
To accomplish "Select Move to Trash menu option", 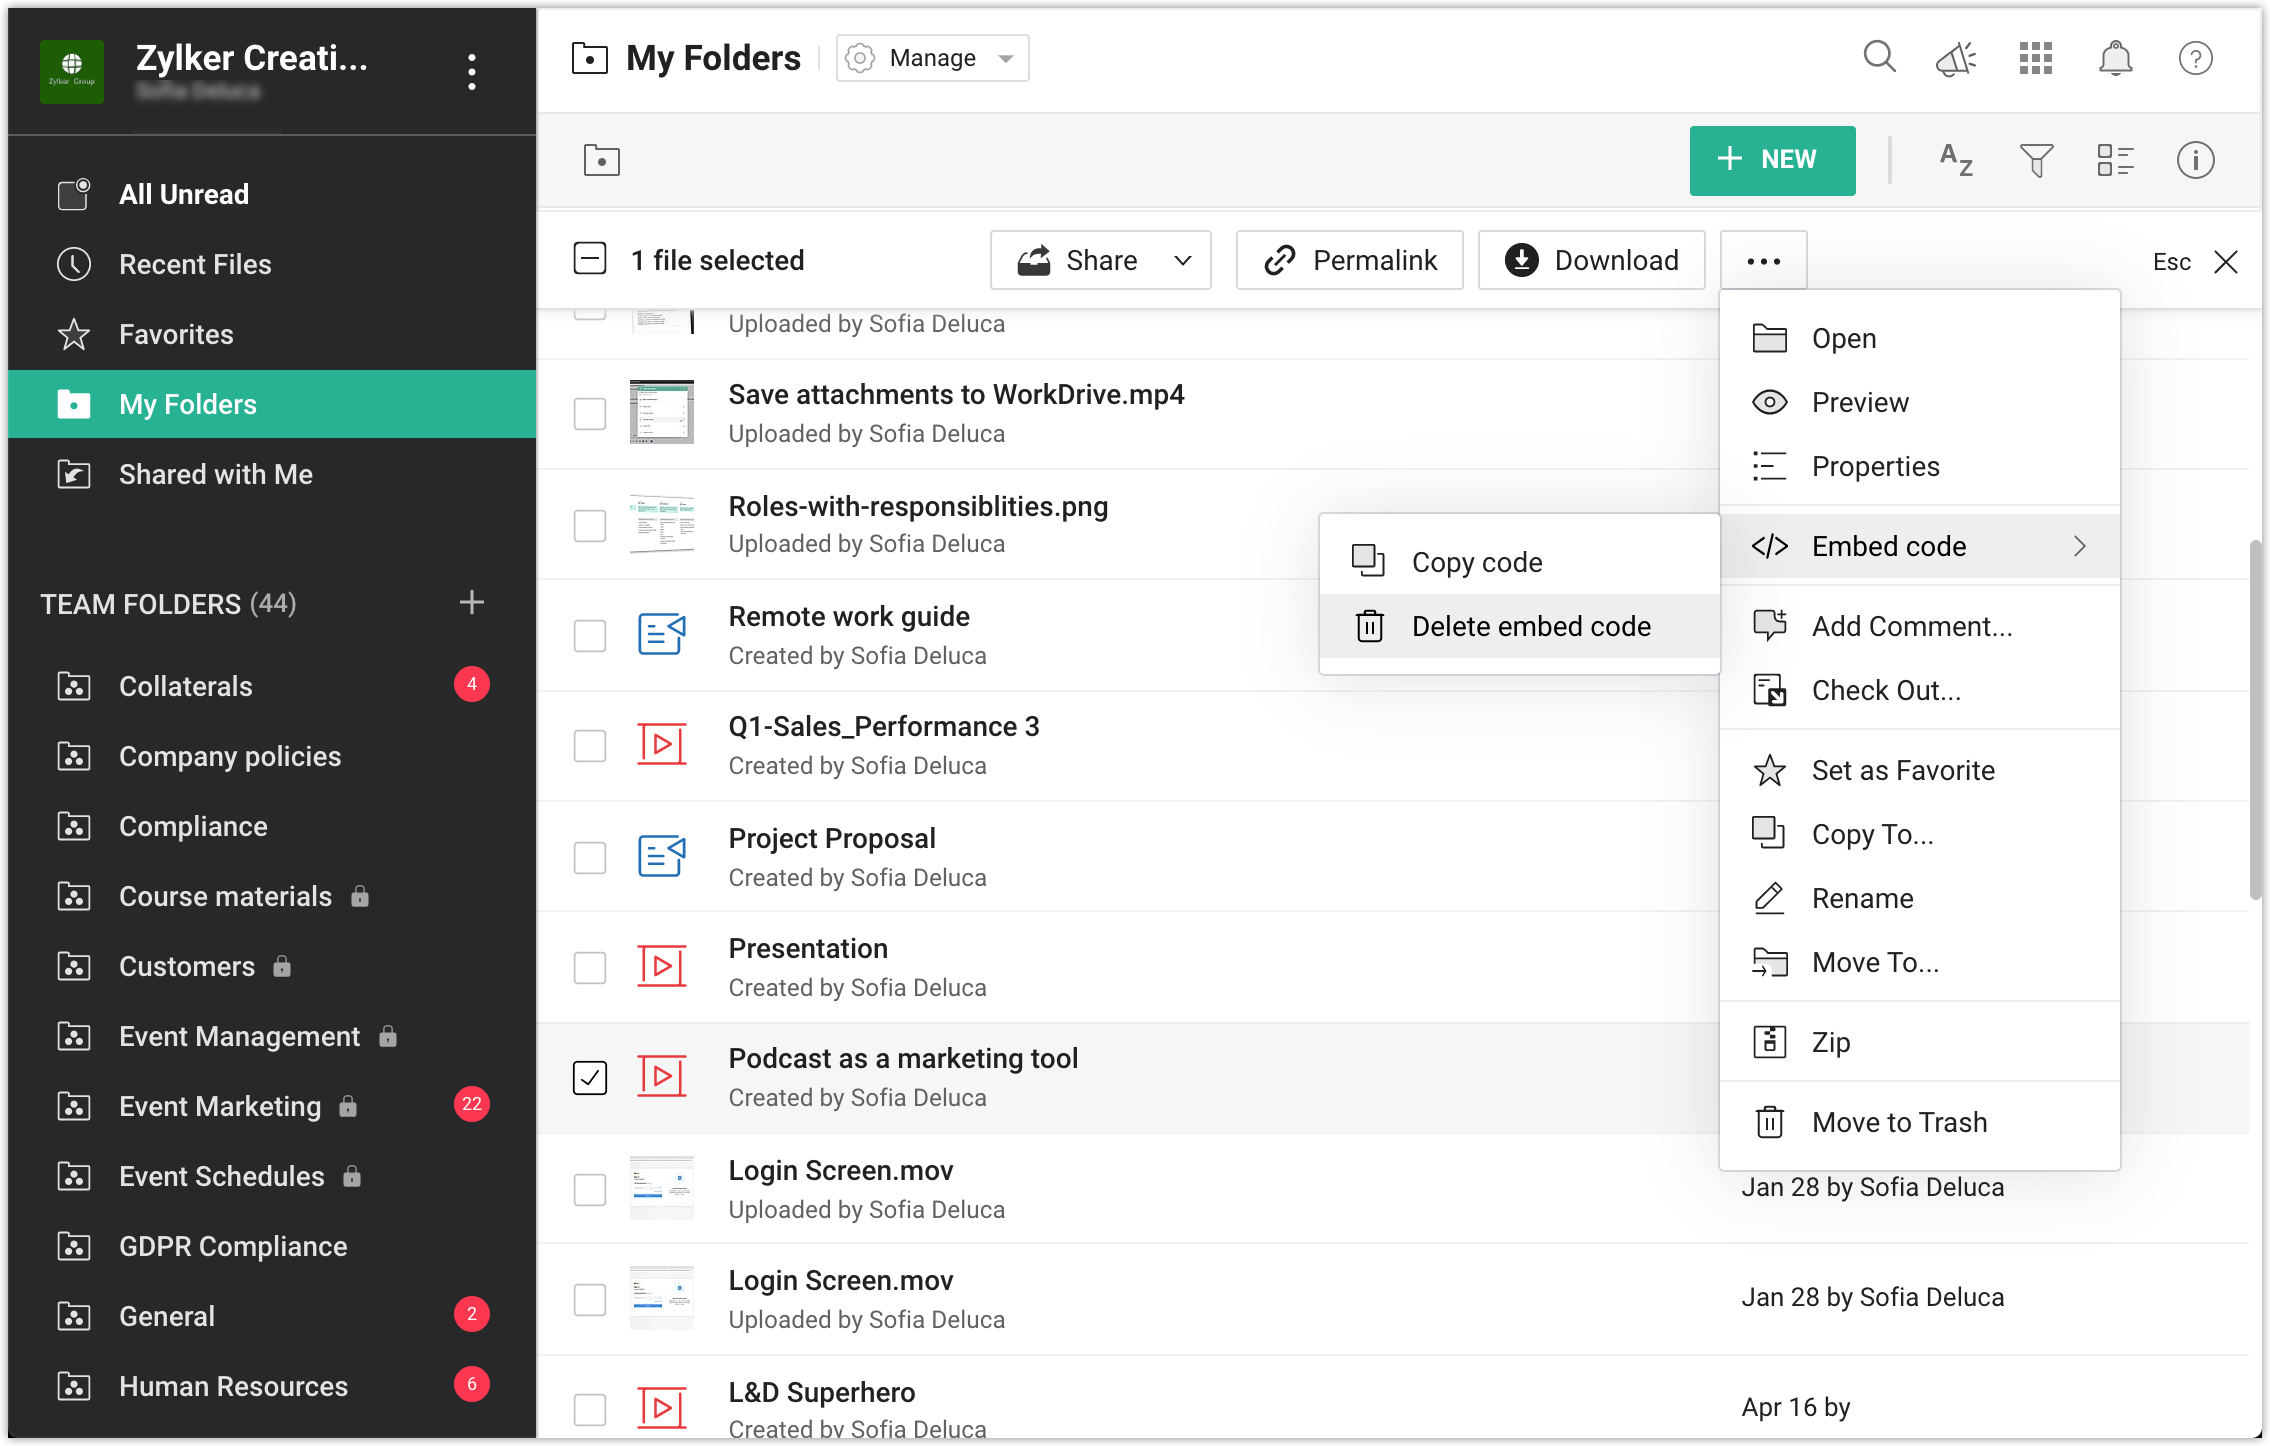I will [1899, 1122].
